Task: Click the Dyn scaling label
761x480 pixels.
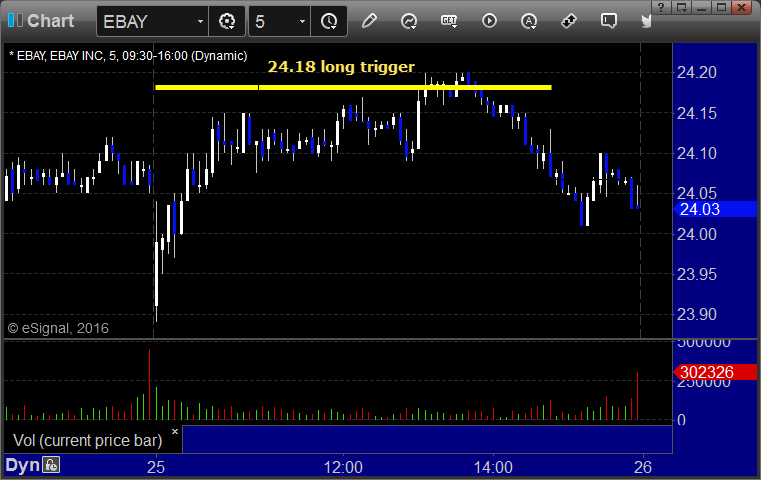Action: [22, 465]
